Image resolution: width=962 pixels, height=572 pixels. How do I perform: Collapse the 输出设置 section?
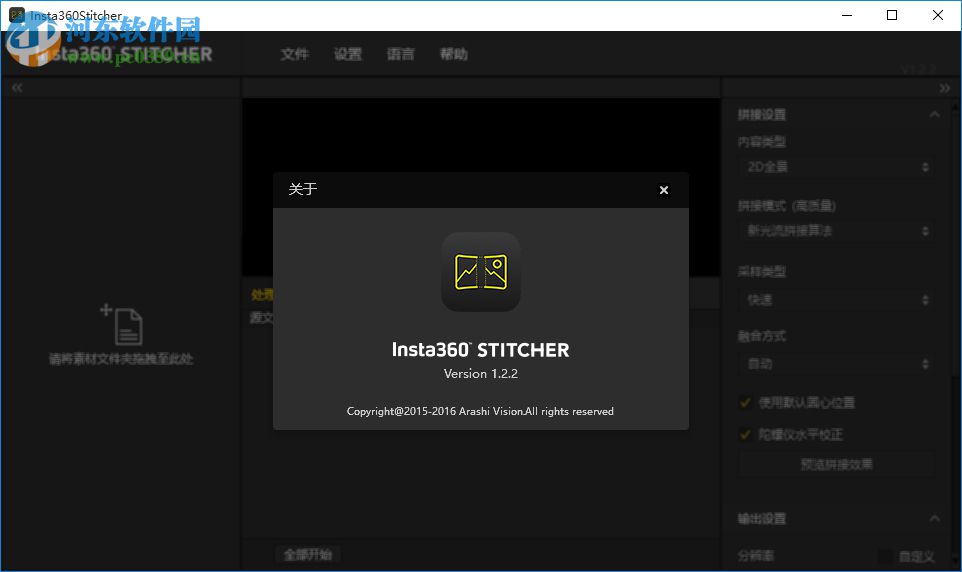click(934, 519)
